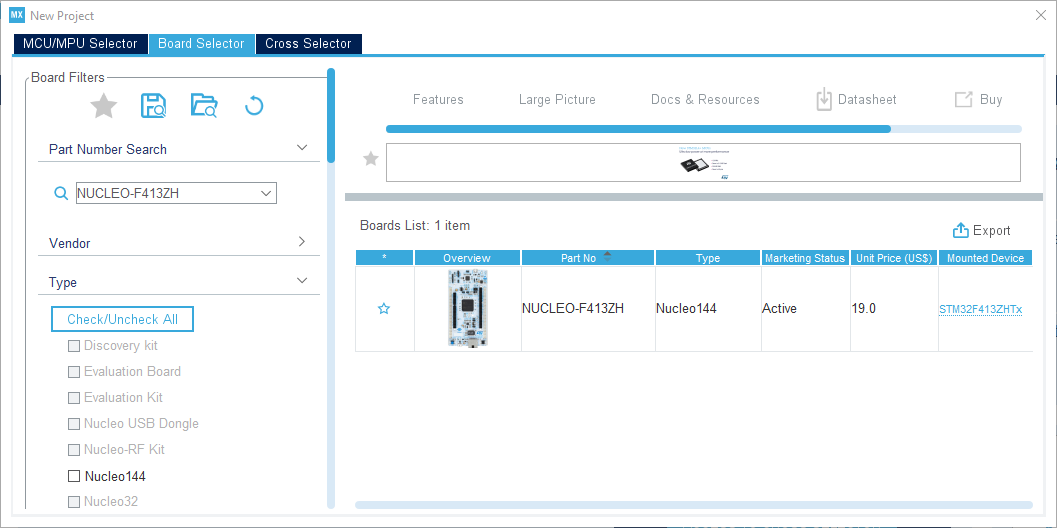Toggle the Evaluation Kit checkbox
Viewport: 1057px width, 528px height.
74,398
